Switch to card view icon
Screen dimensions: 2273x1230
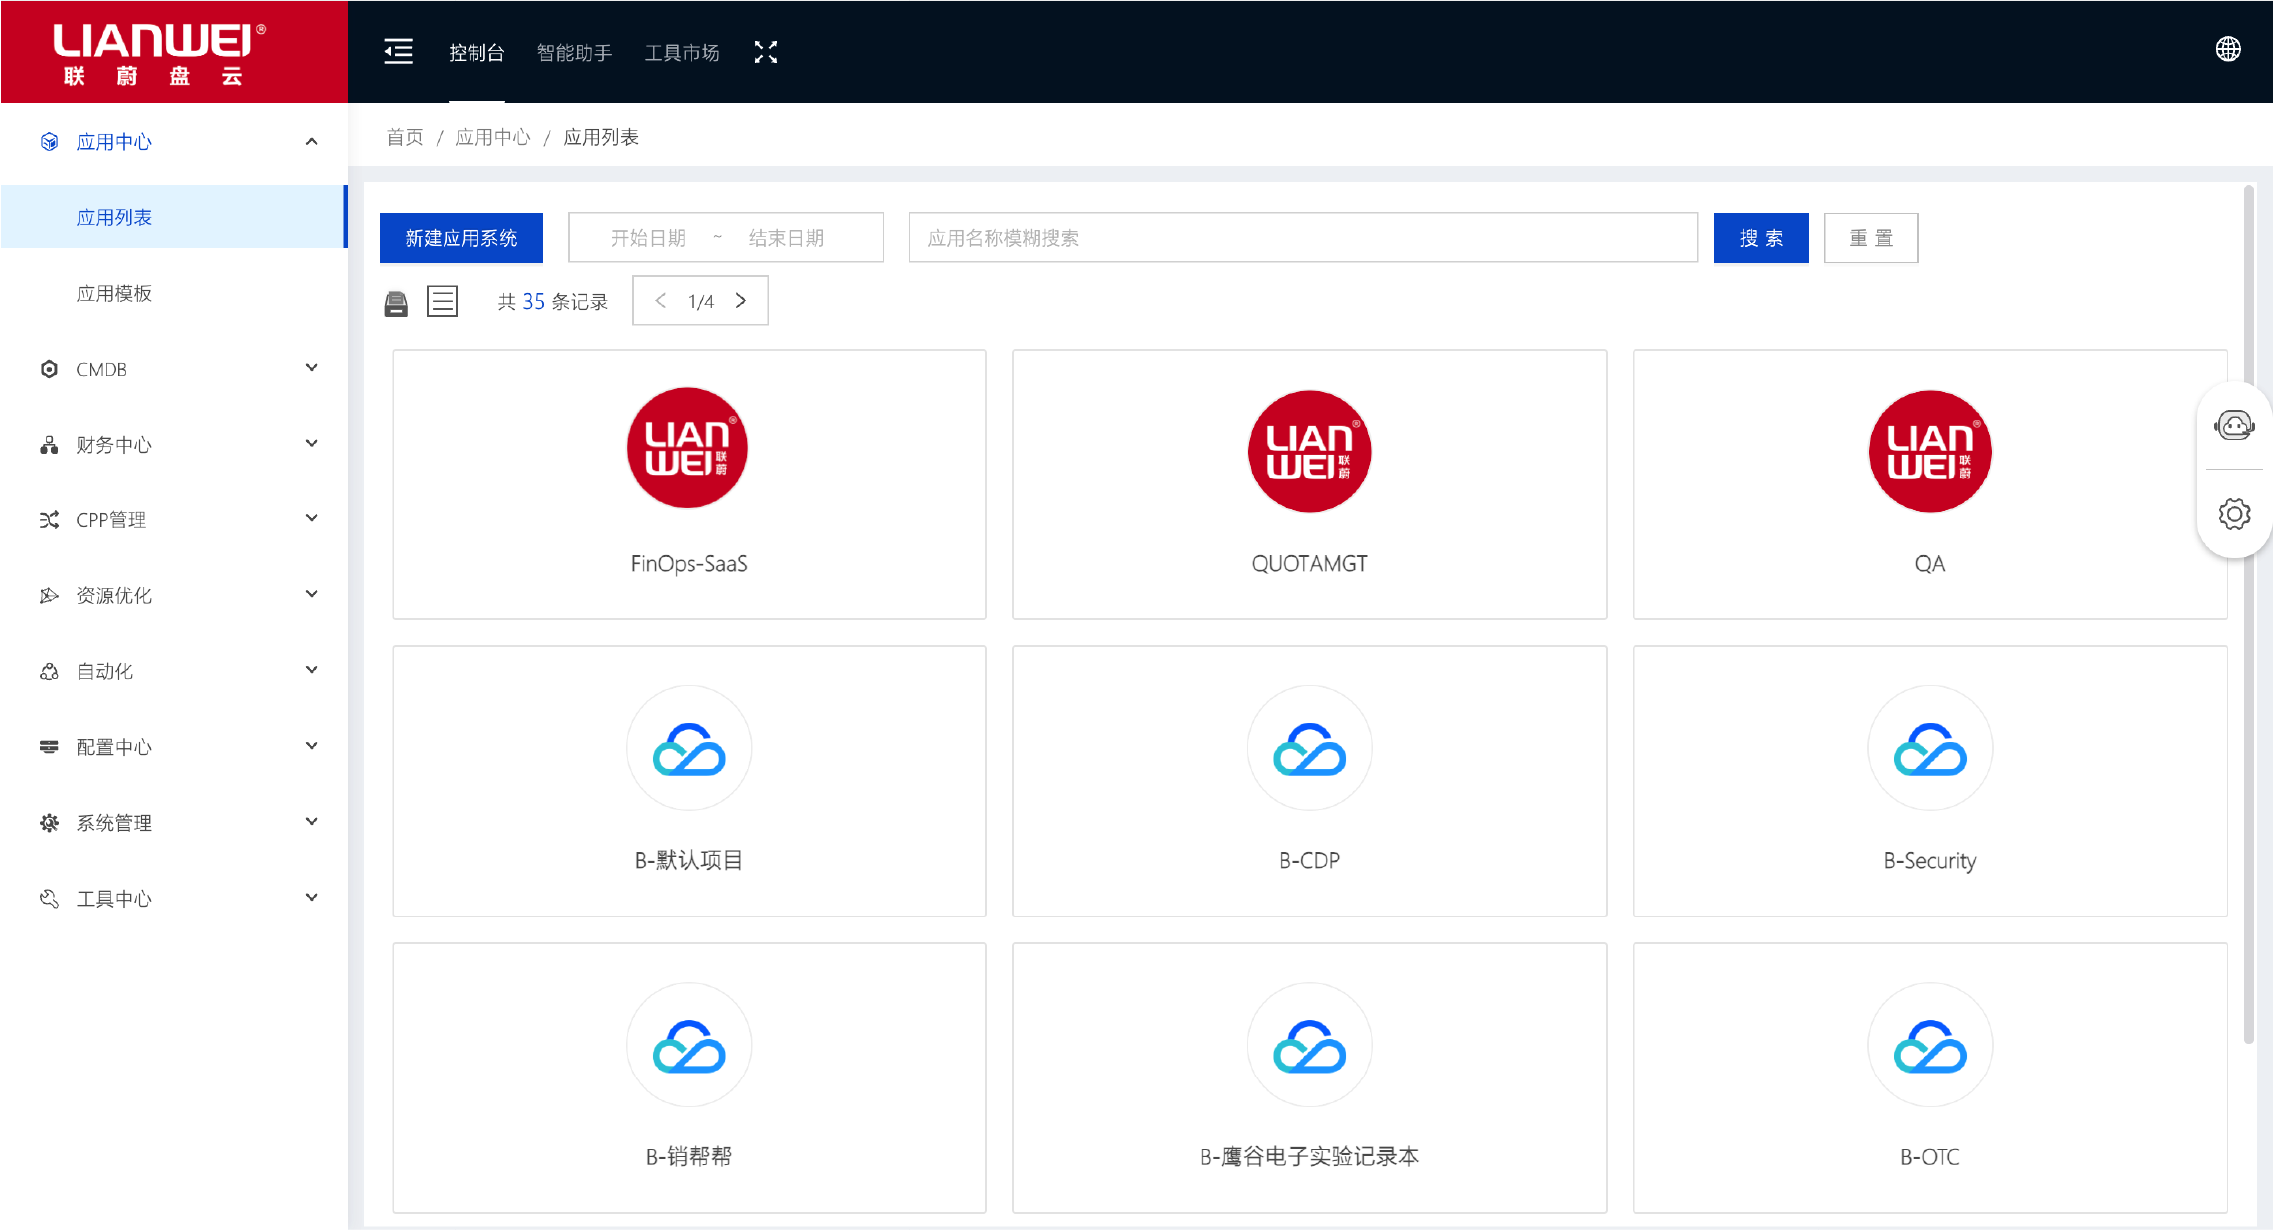pyautogui.click(x=396, y=303)
